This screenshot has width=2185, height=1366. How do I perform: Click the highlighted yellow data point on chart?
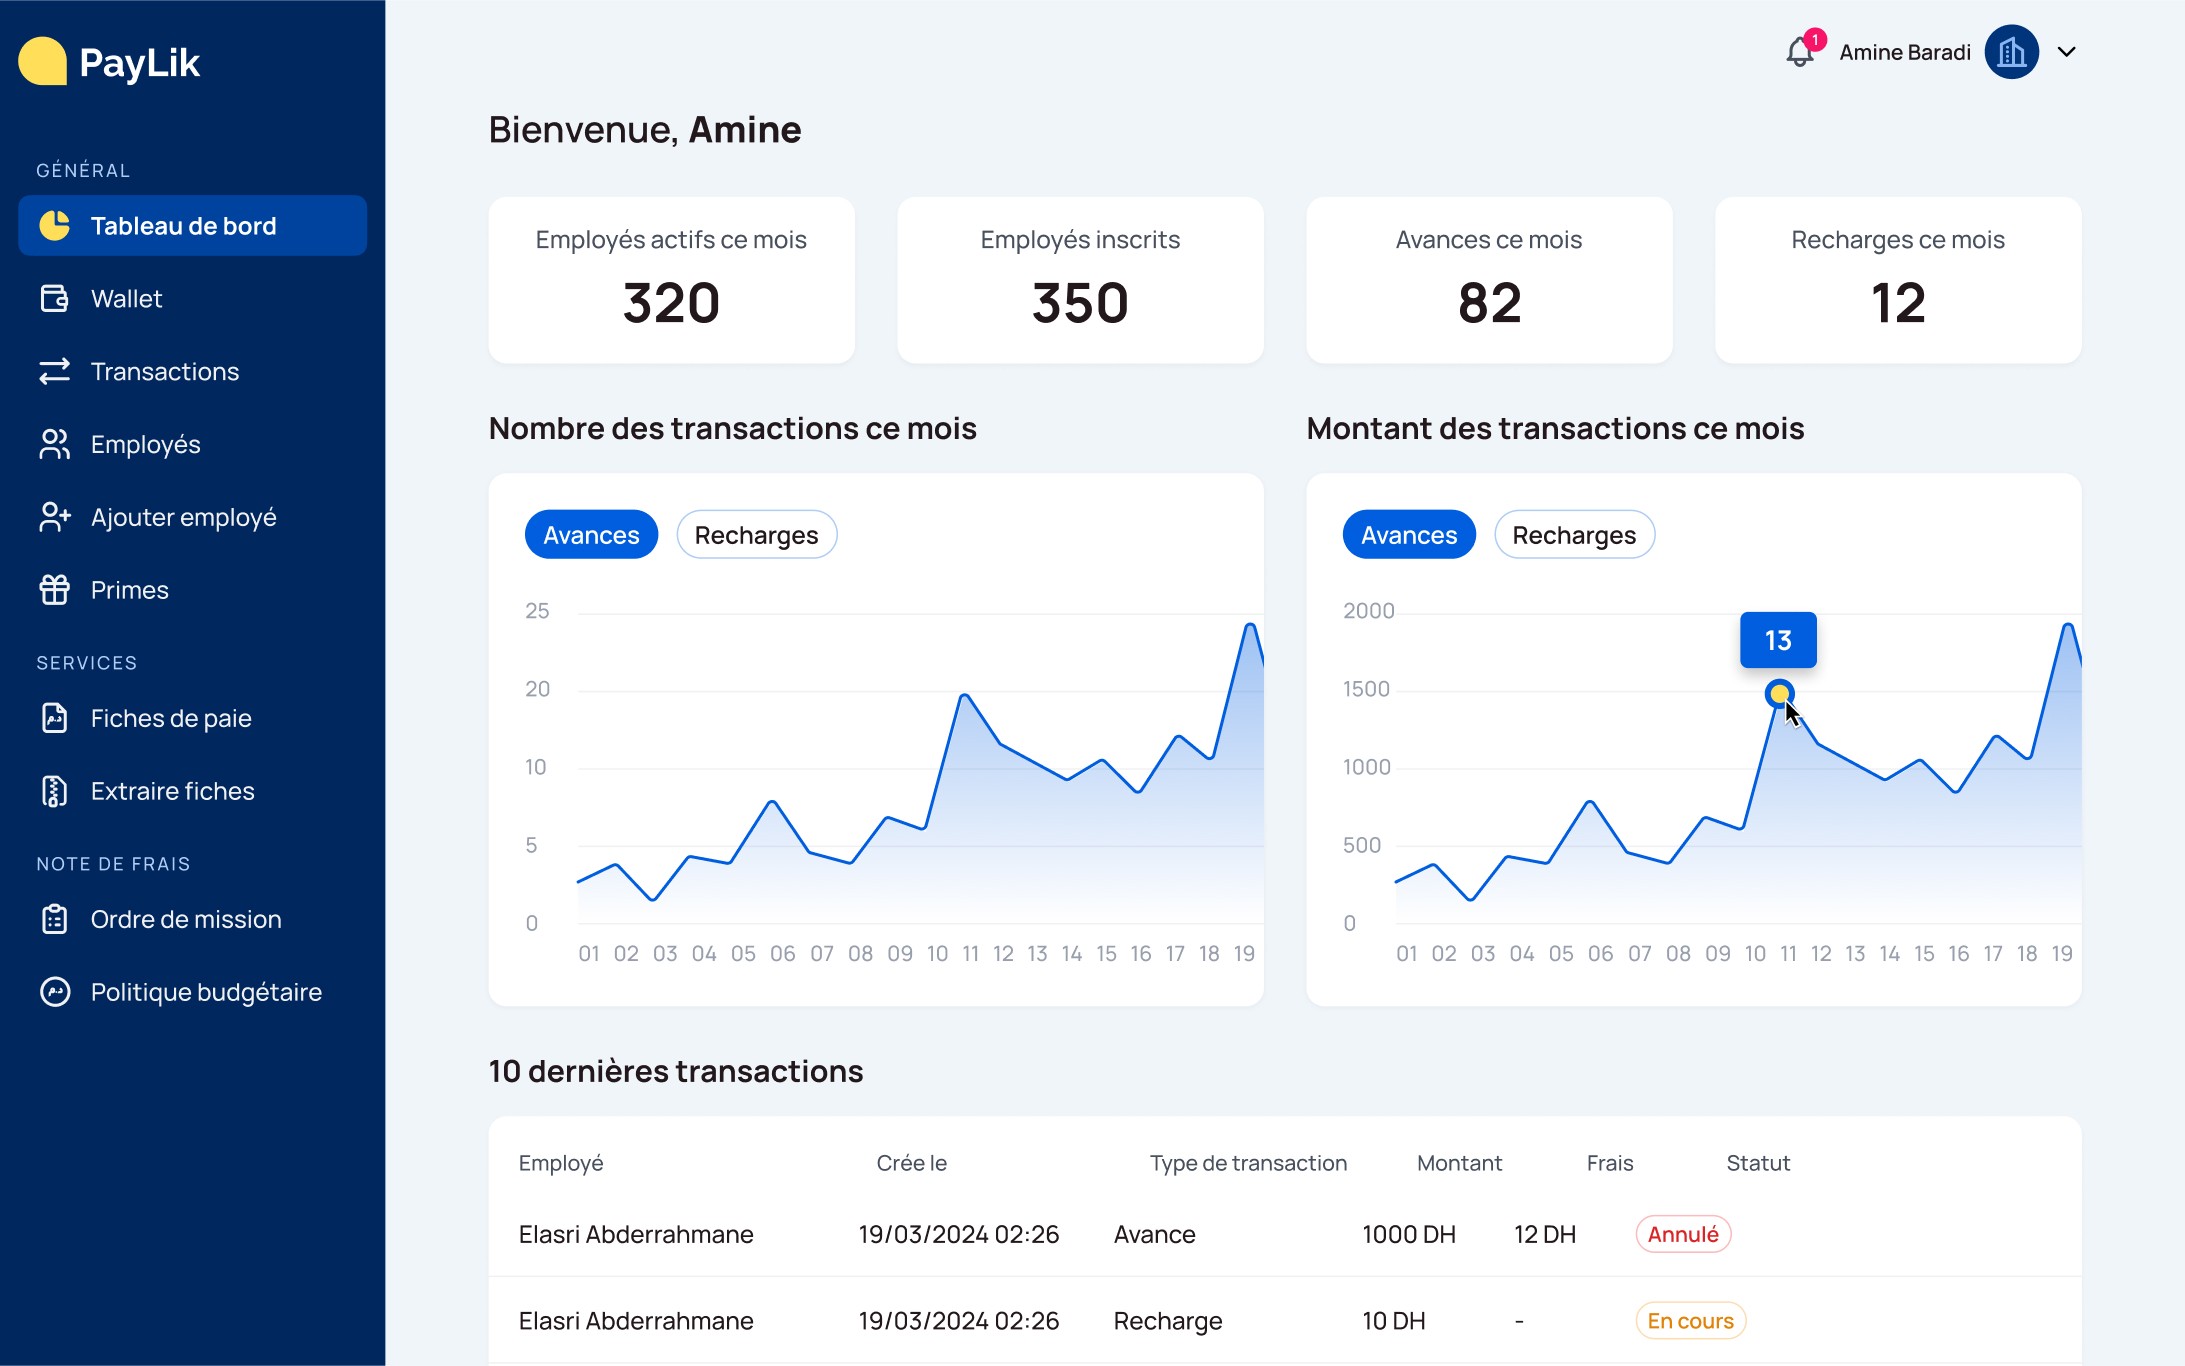coord(1779,693)
